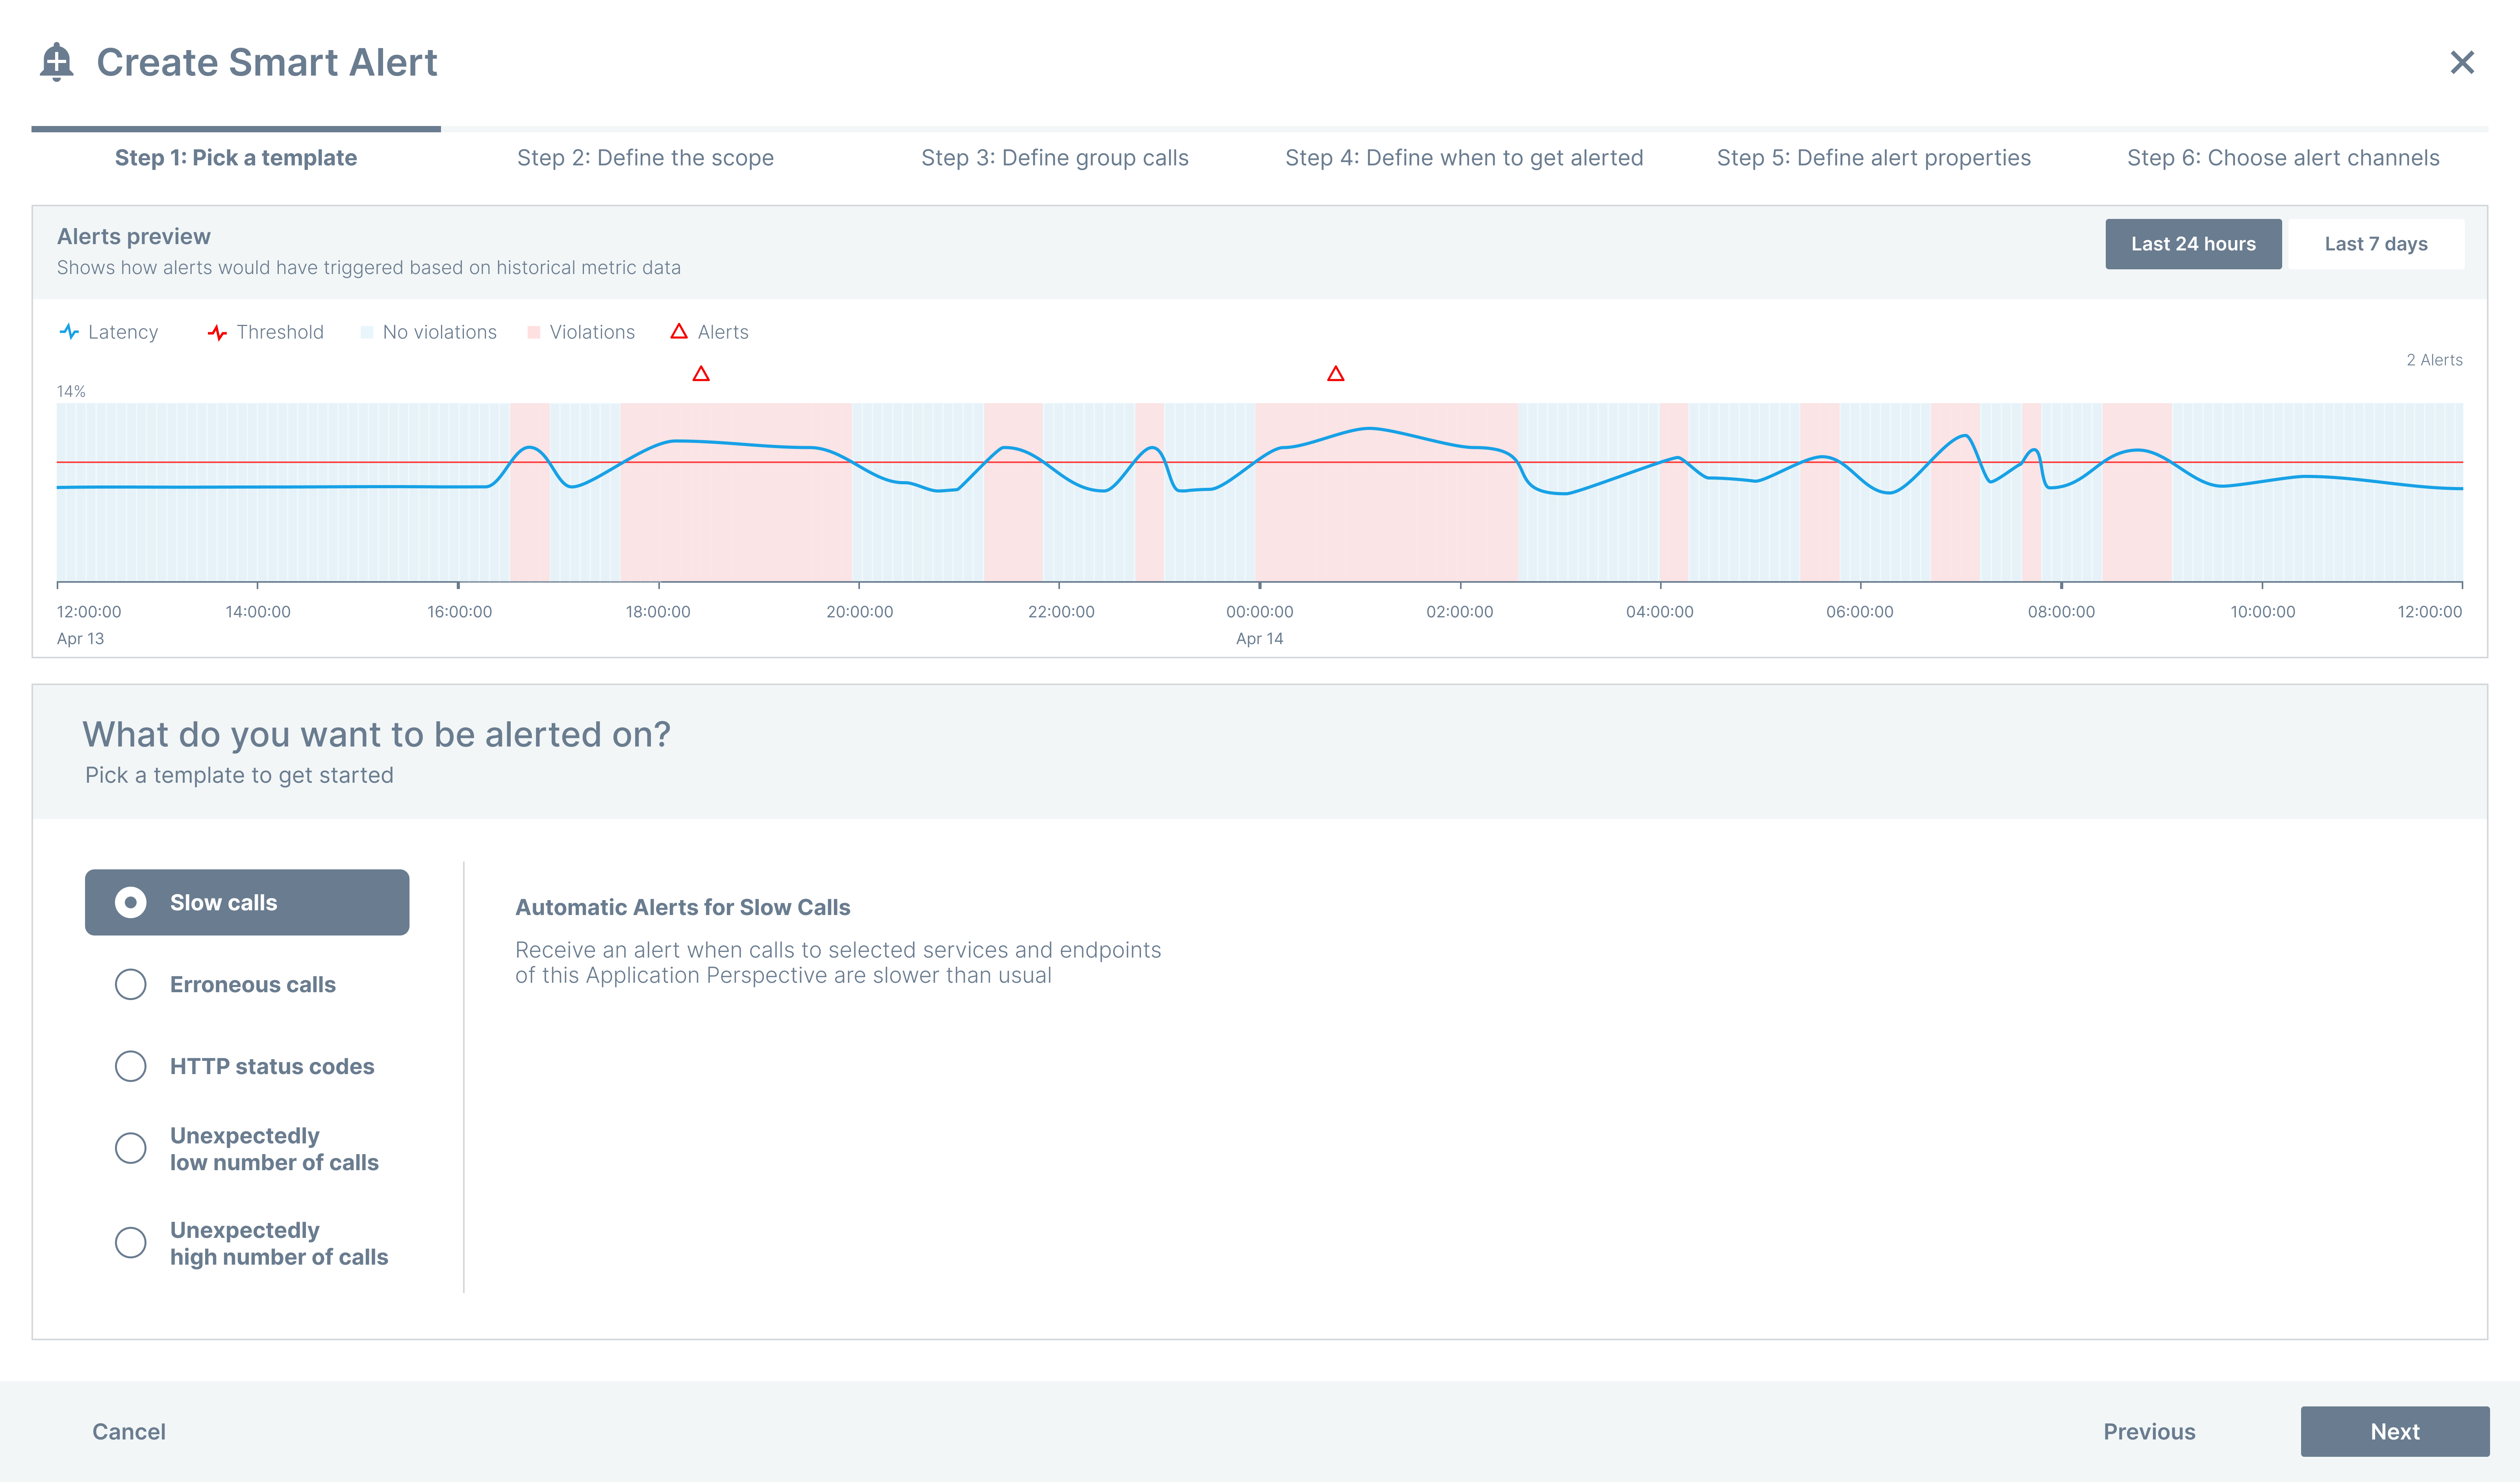Click Cancel at the bottom left
Image resolution: width=2520 pixels, height=1482 pixels.
pos(129,1431)
